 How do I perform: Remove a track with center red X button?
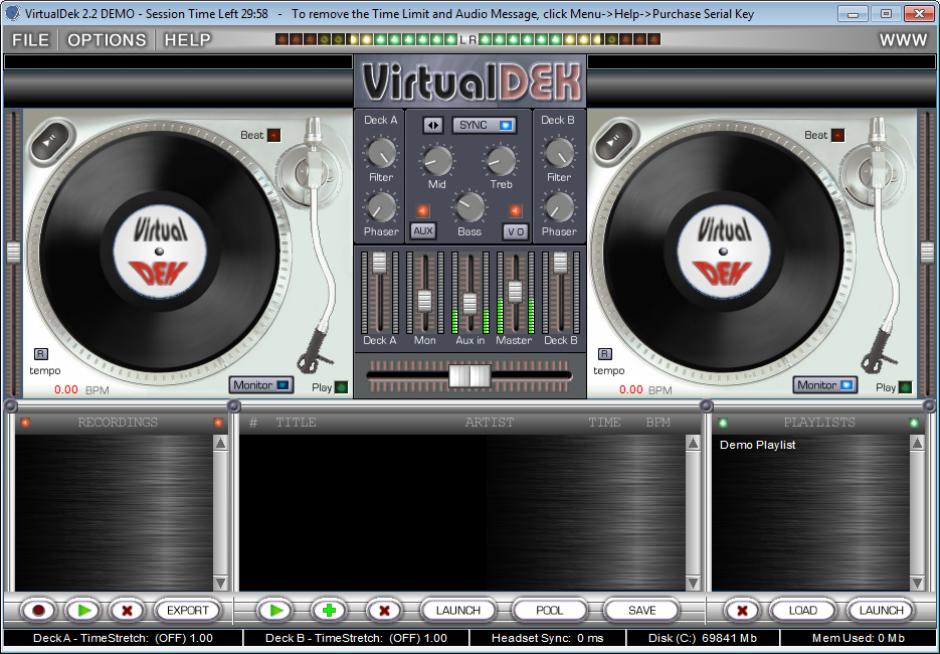tap(384, 610)
